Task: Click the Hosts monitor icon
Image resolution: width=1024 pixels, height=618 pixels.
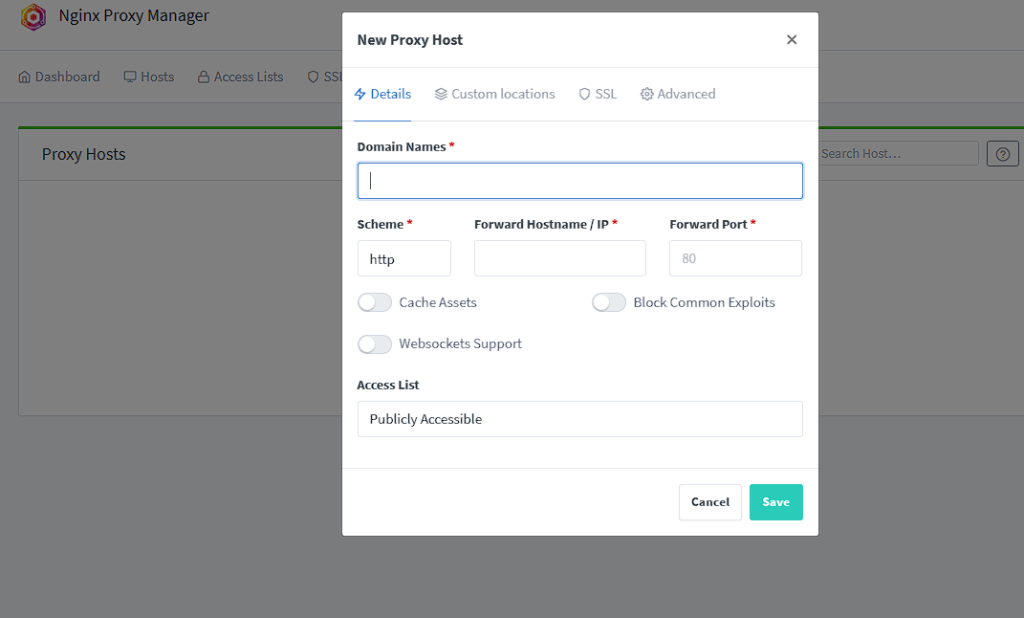Action: [x=130, y=77]
